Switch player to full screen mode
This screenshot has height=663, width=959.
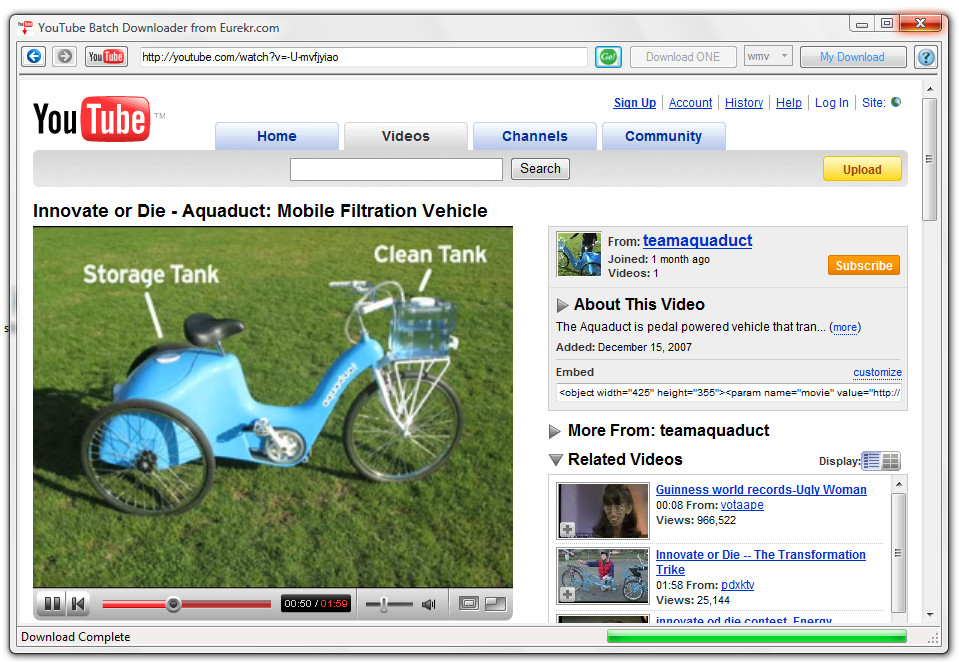tap(495, 604)
